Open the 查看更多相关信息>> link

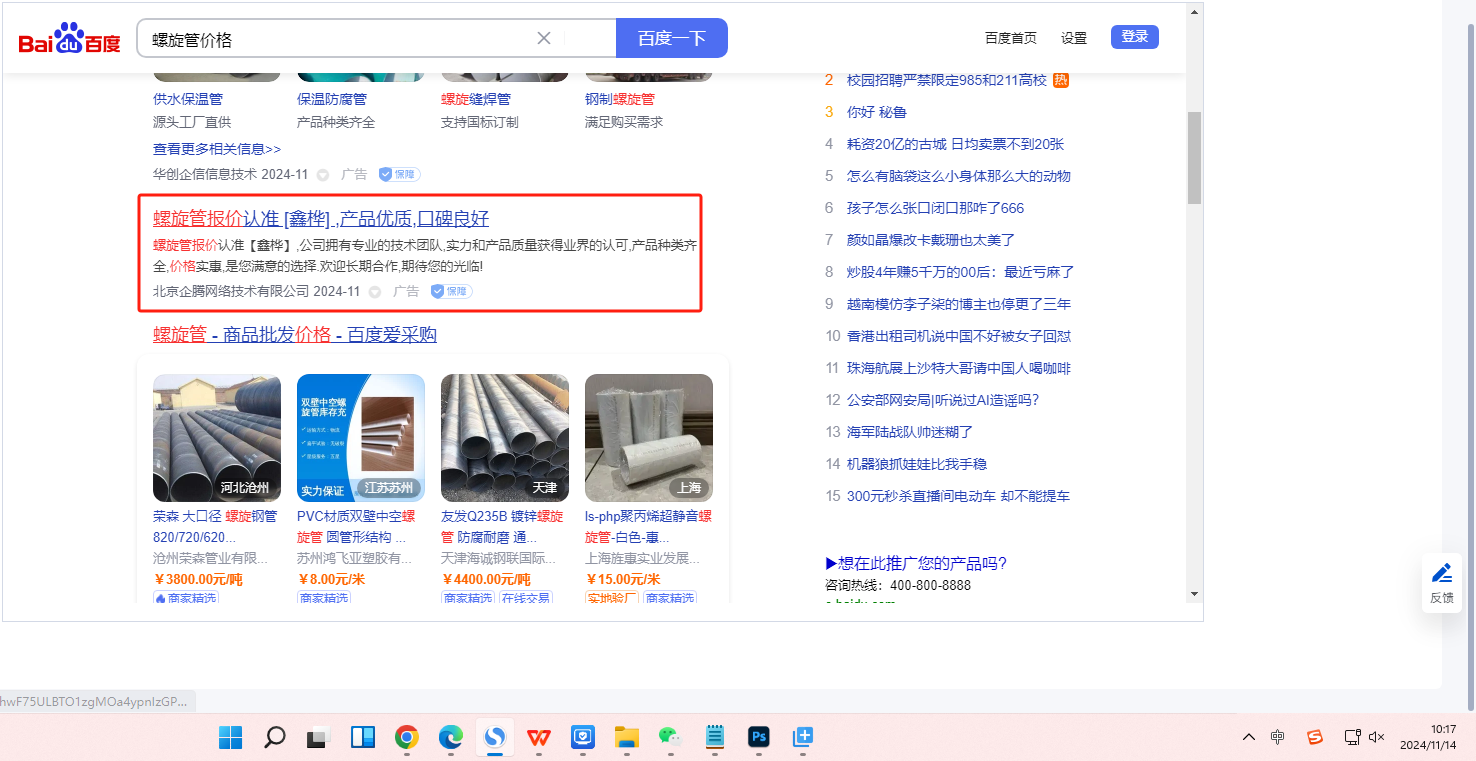pyautogui.click(x=217, y=149)
